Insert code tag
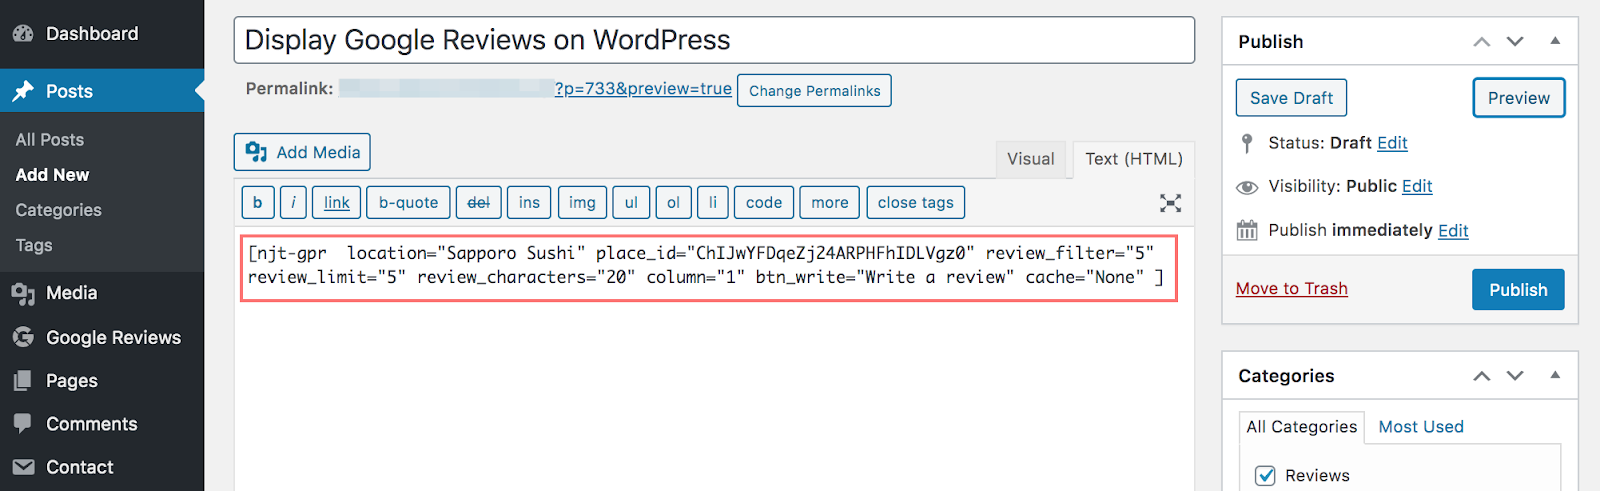Screen dimensions: 1600x491 [x=764, y=203]
